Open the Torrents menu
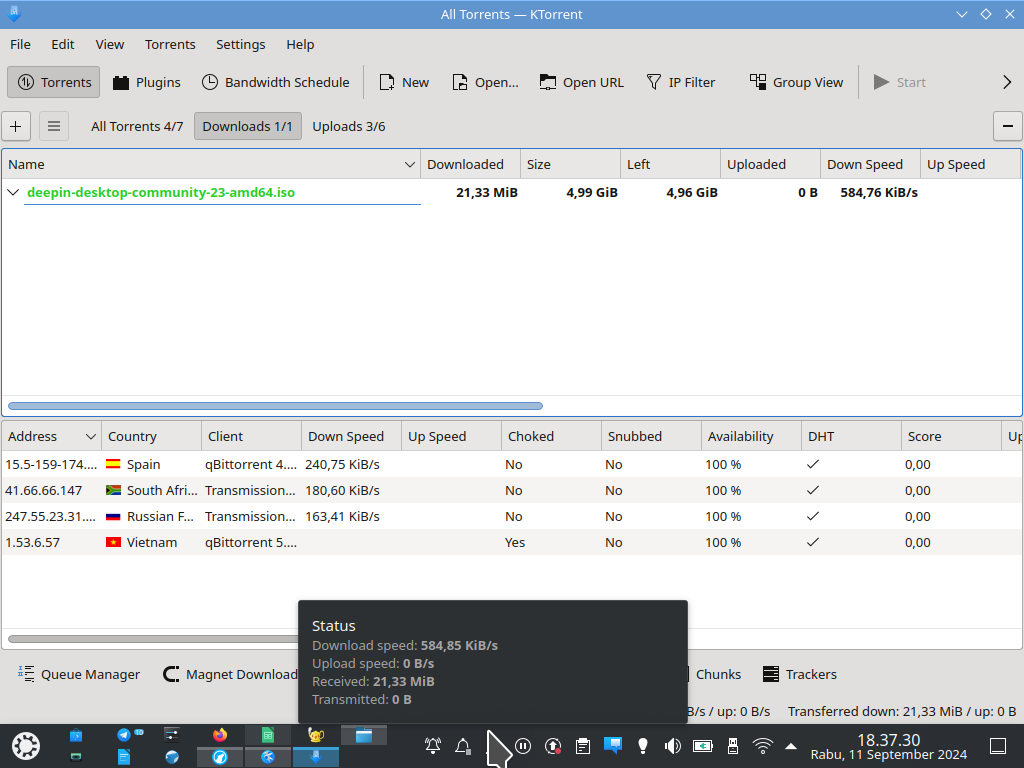 [x=170, y=44]
